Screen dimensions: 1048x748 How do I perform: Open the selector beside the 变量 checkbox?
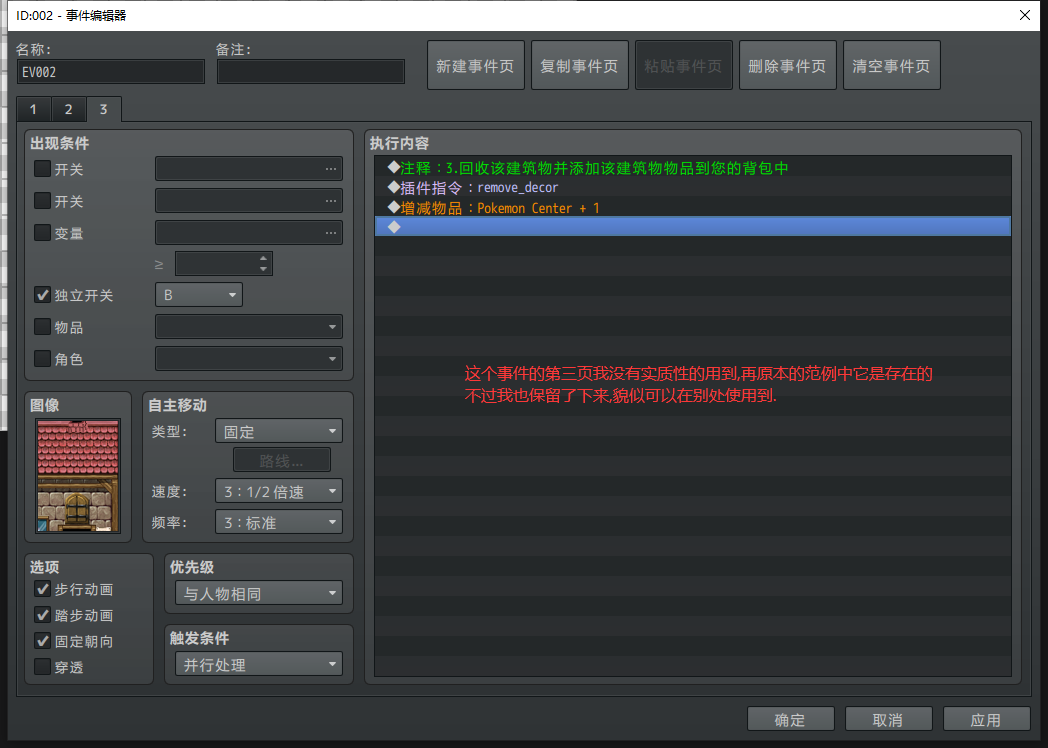[249, 233]
